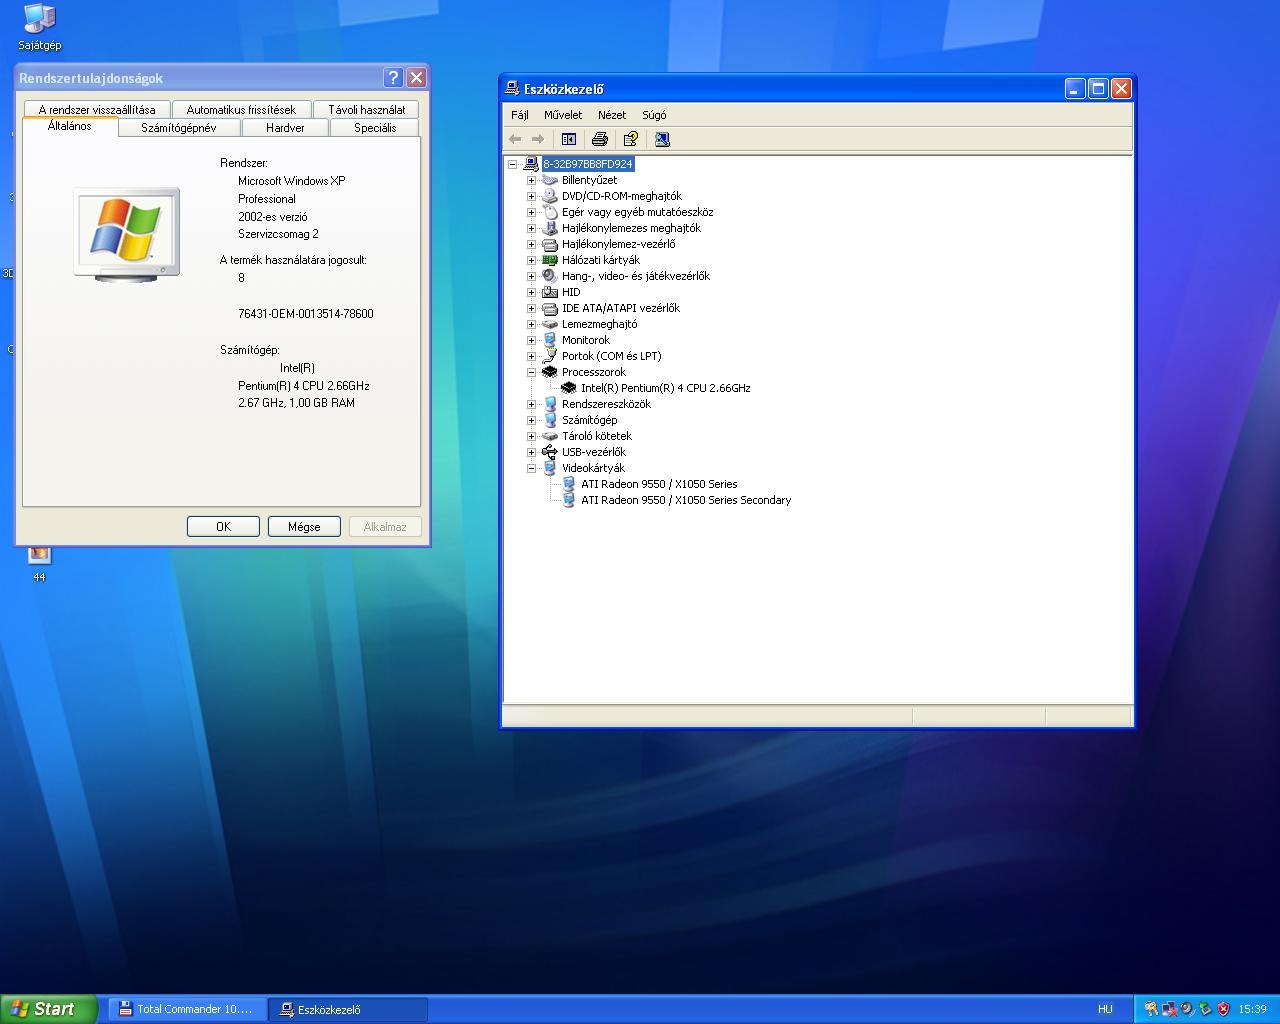Click the OK button
The image size is (1280, 1024).
pos(223,526)
